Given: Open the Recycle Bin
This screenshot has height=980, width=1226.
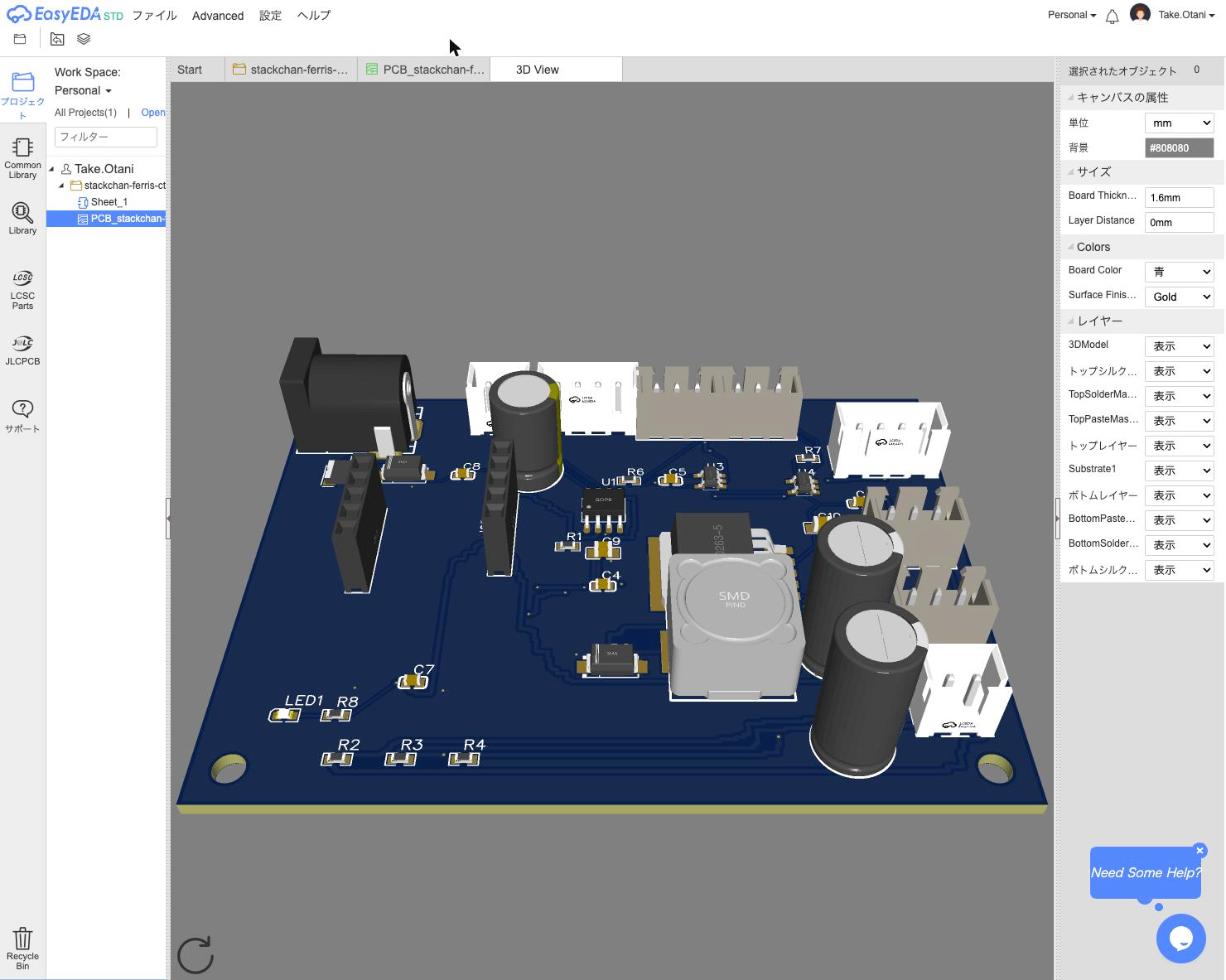Looking at the screenshot, I should pyautogui.click(x=22, y=948).
